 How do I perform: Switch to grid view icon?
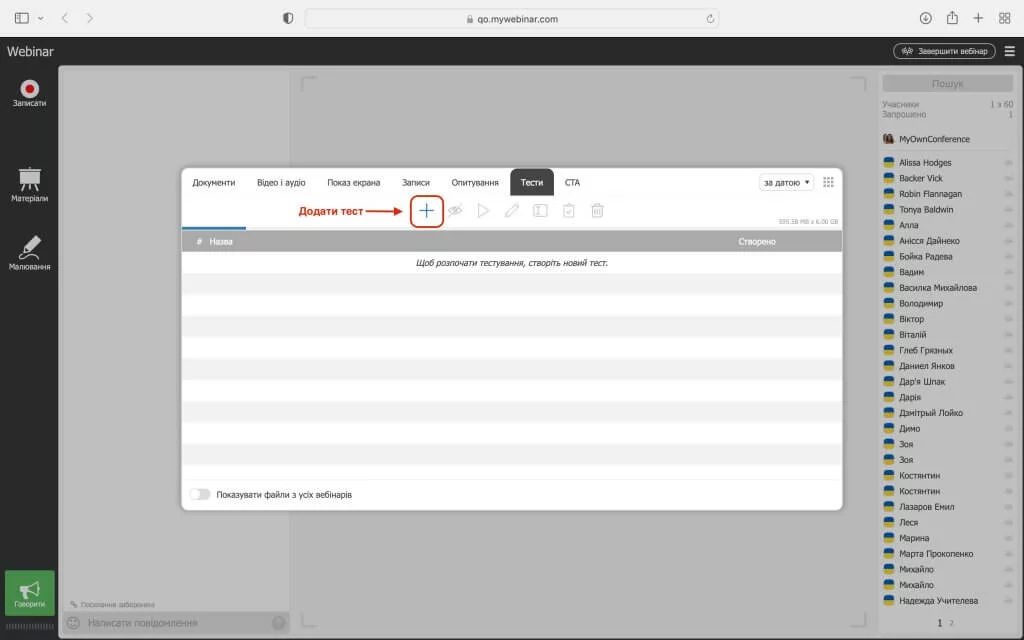[828, 183]
